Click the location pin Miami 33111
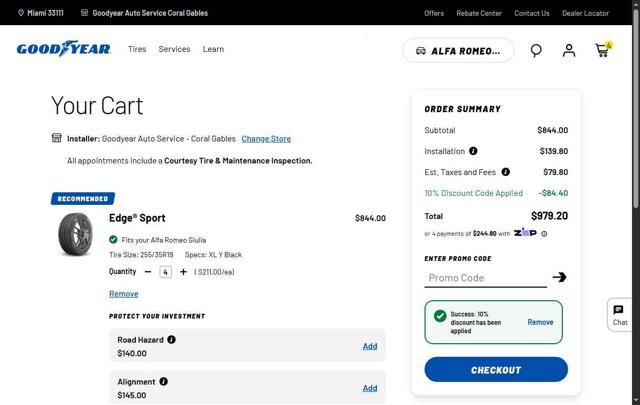Viewport: 640px width, 405px height. tap(41, 13)
